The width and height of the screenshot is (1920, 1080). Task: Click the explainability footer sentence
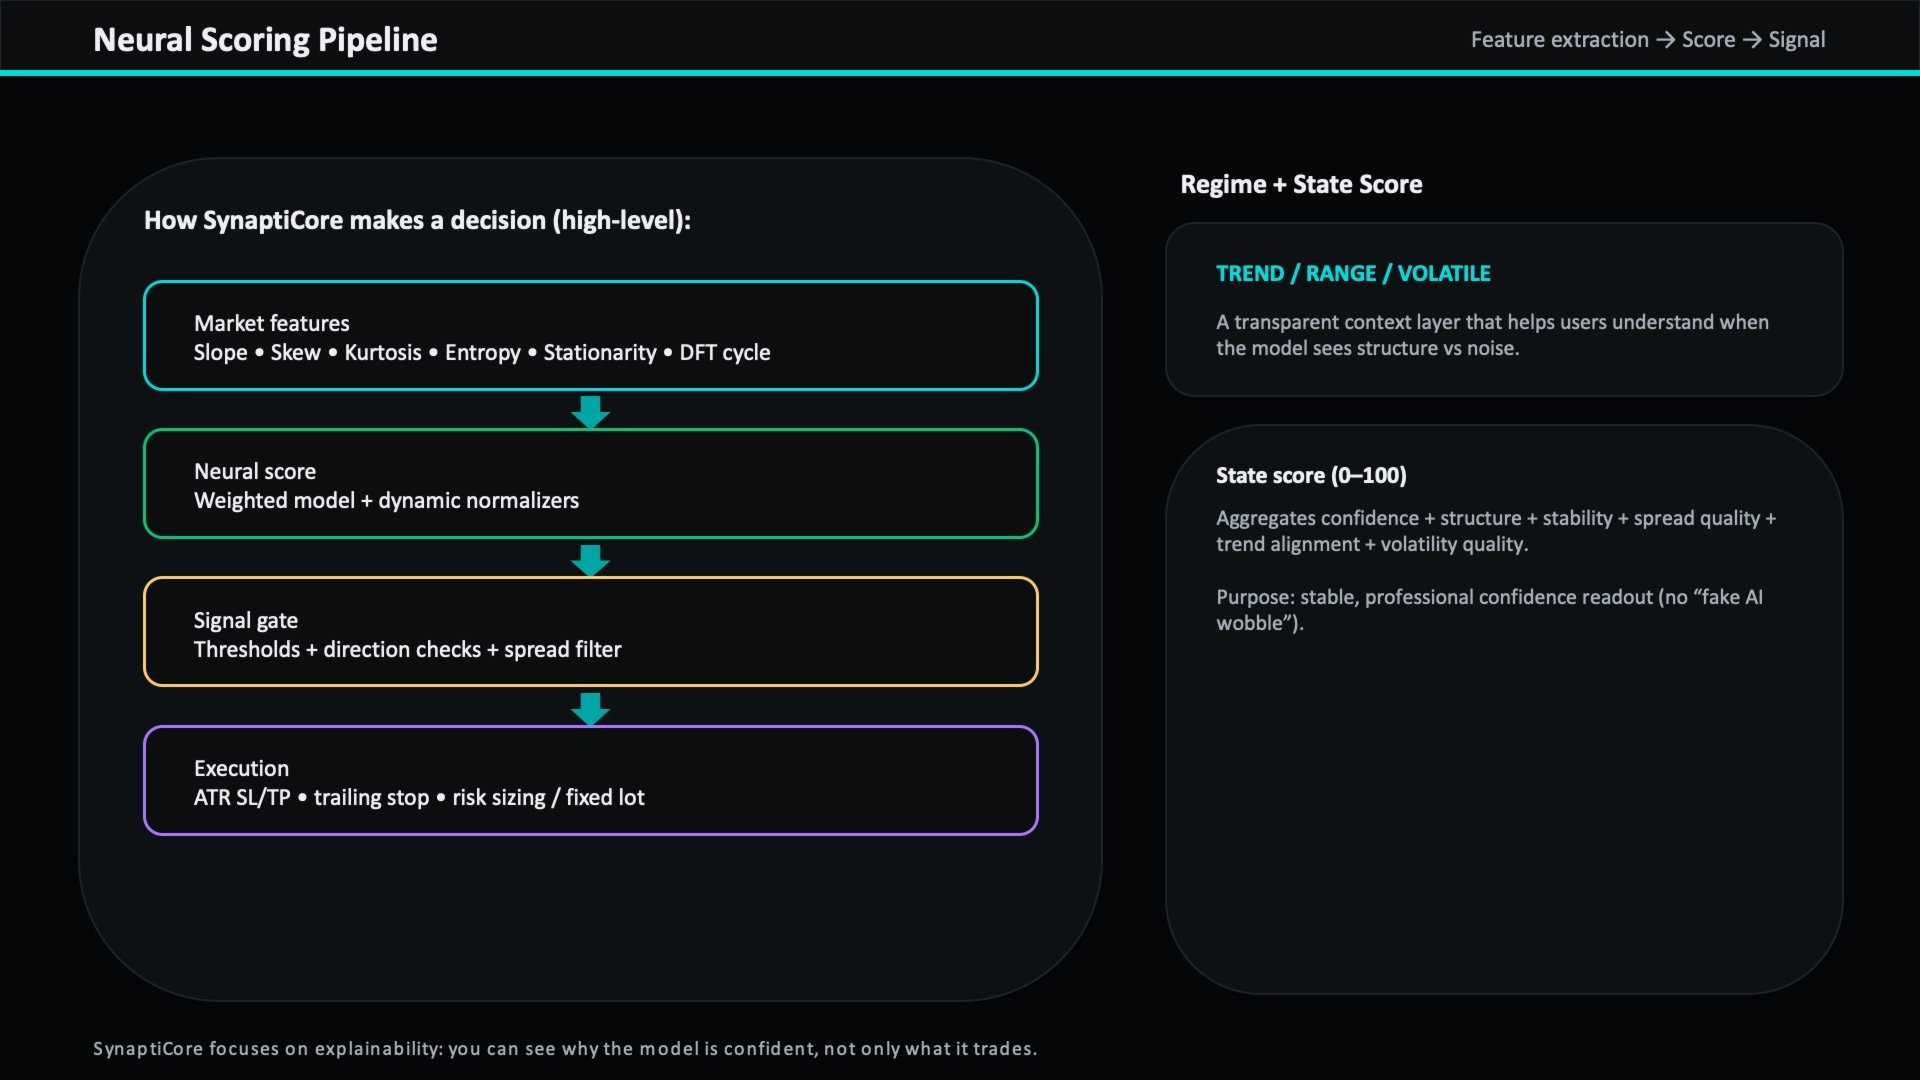click(565, 1049)
